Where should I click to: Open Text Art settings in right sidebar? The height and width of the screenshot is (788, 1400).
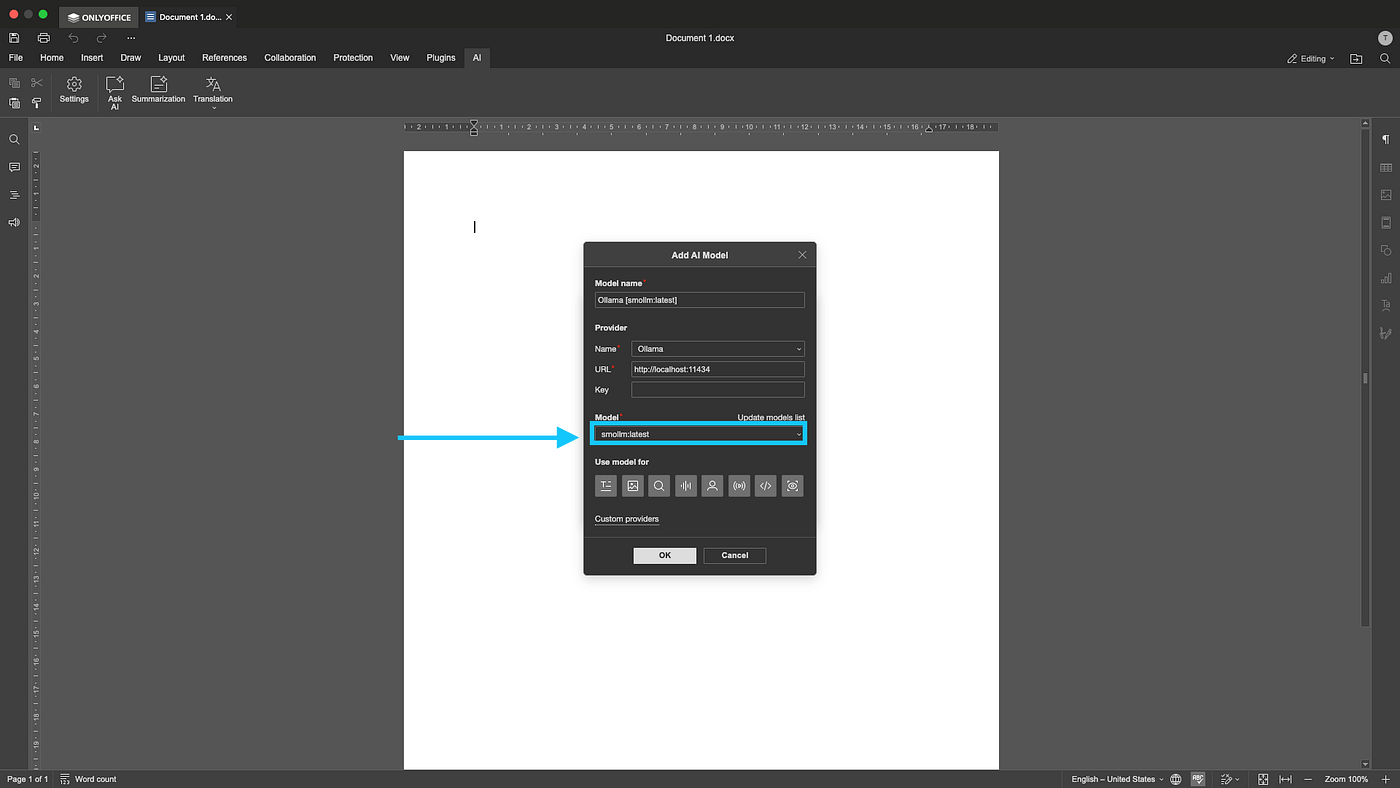[x=1386, y=305]
